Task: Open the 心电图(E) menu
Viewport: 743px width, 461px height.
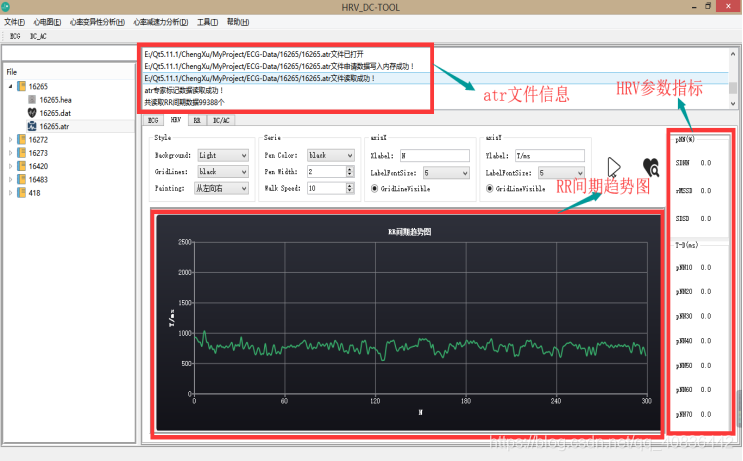Action: tap(47, 22)
